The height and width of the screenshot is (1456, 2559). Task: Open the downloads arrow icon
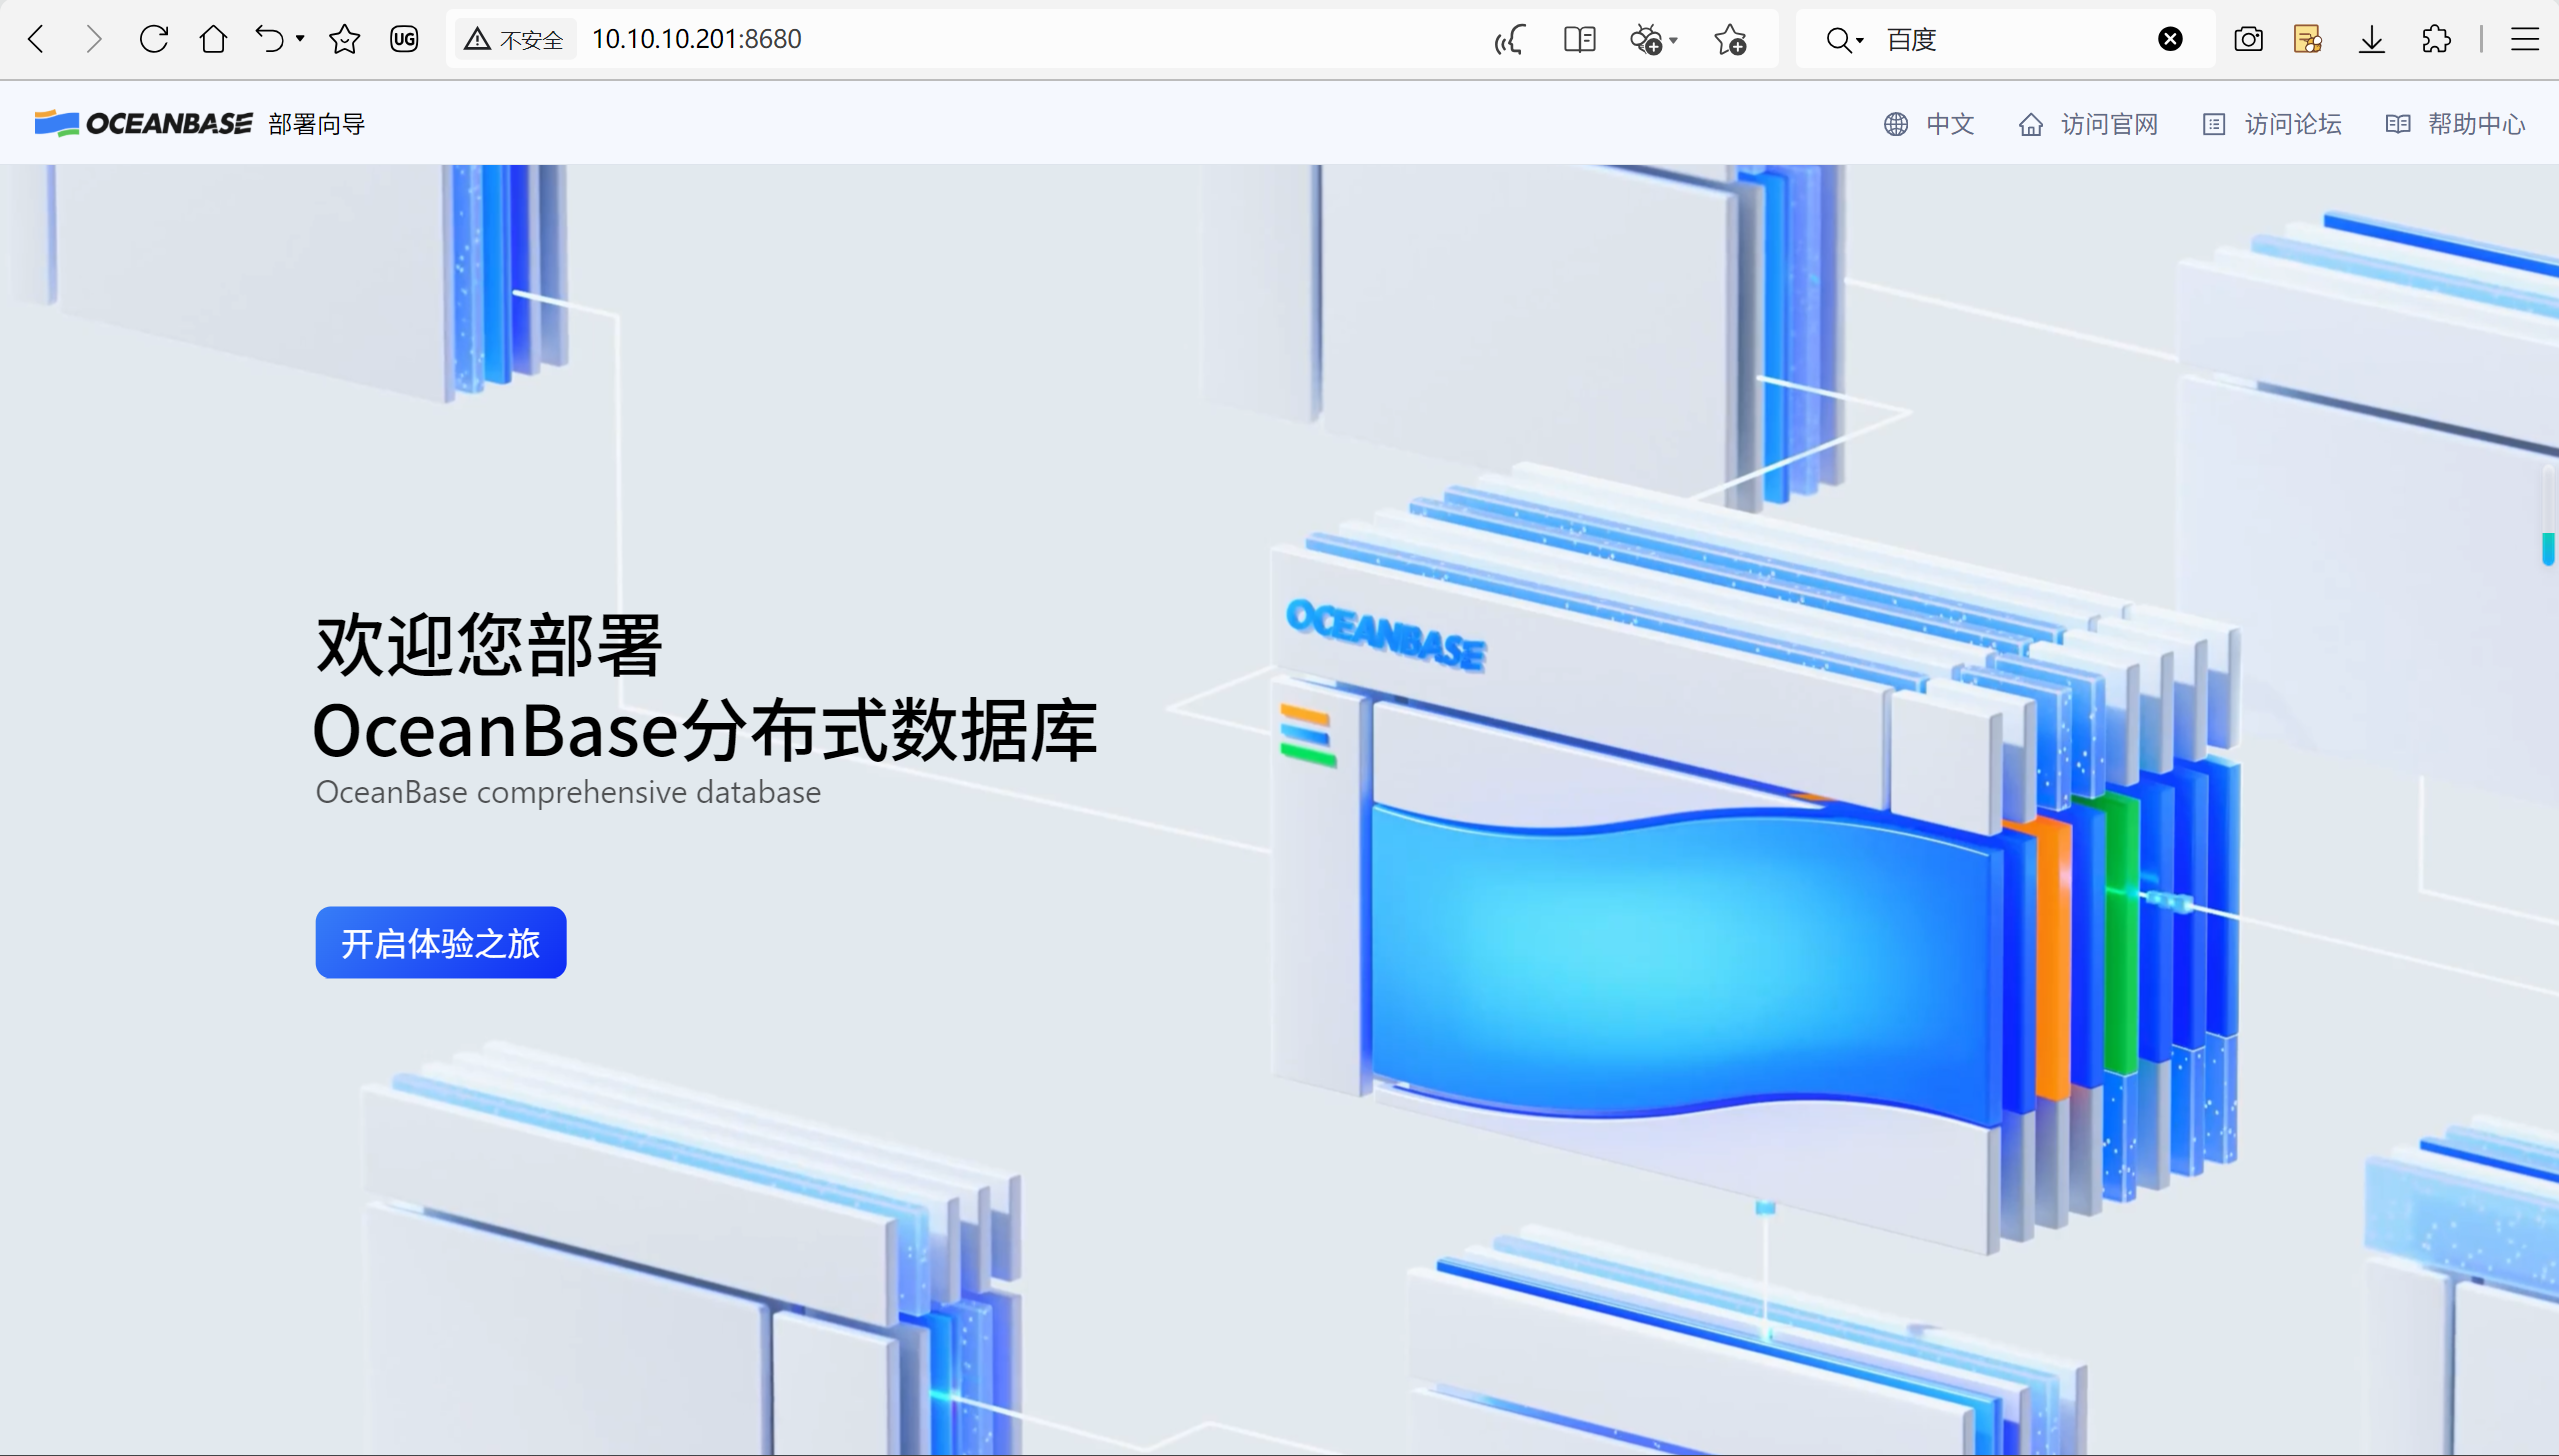coord(2372,39)
